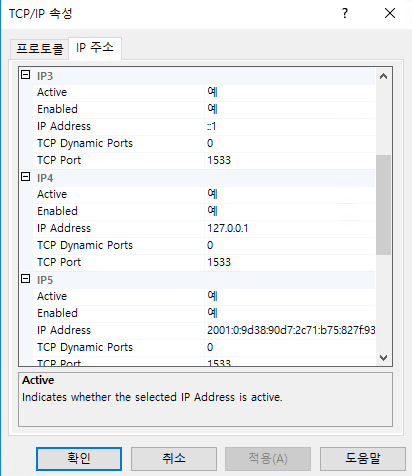Image resolution: width=412 pixels, height=476 pixels.
Task: Click the IP3 IP Address label
Action: [64, 126]
